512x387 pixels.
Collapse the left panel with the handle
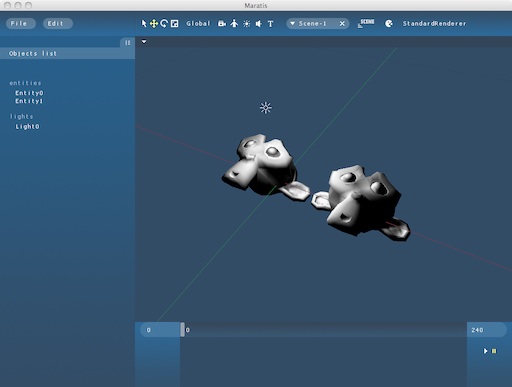click(x=127, y=43)
